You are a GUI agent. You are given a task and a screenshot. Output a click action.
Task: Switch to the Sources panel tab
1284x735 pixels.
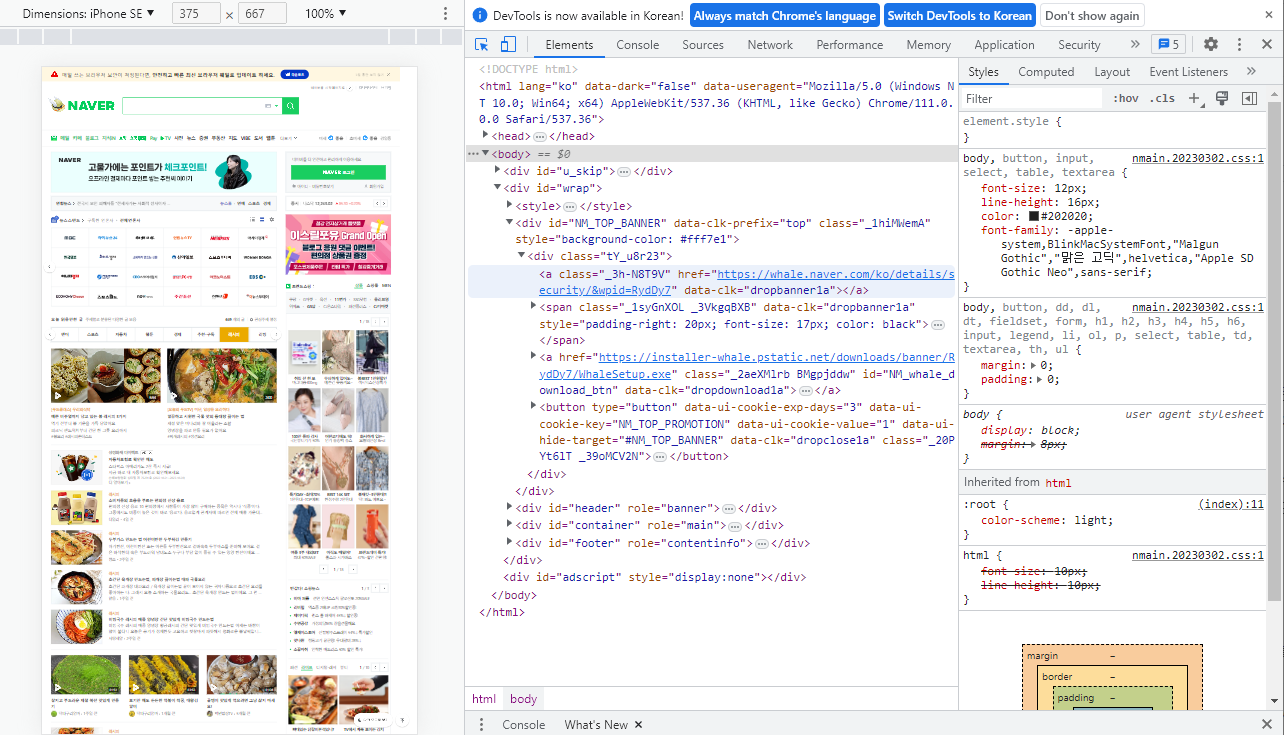point(703,45)
